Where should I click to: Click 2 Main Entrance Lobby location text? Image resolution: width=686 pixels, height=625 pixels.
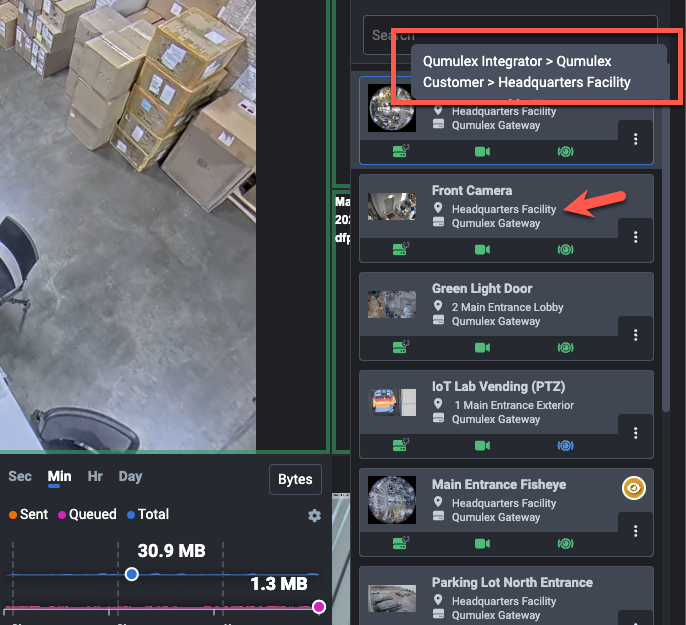point(507,307)
